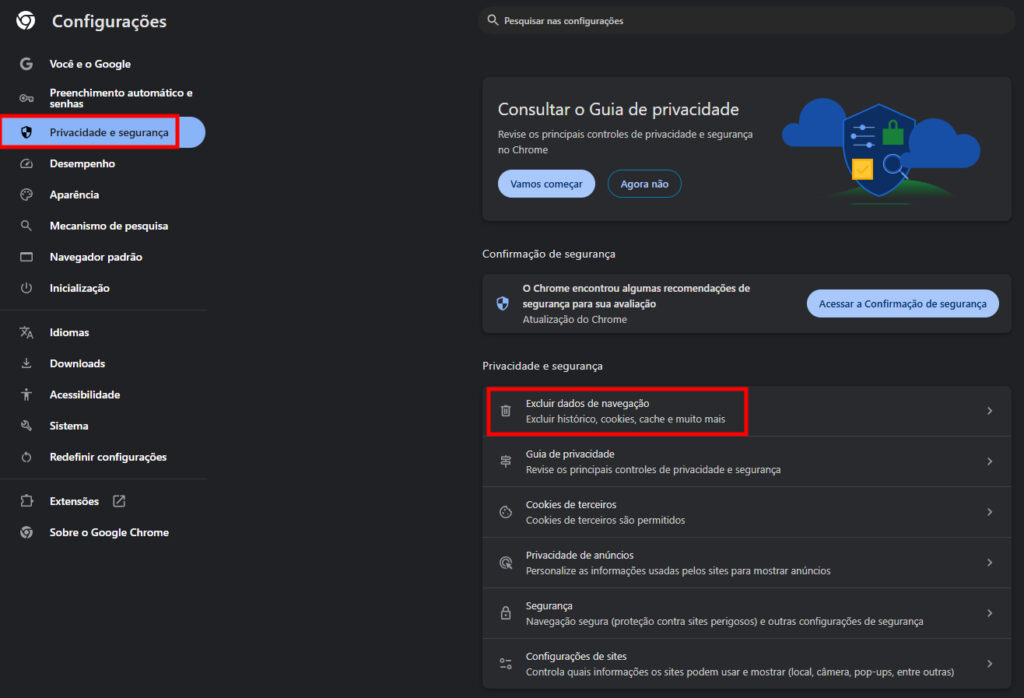Click the lock icon beside Segurança

click(x=506, y=613)
